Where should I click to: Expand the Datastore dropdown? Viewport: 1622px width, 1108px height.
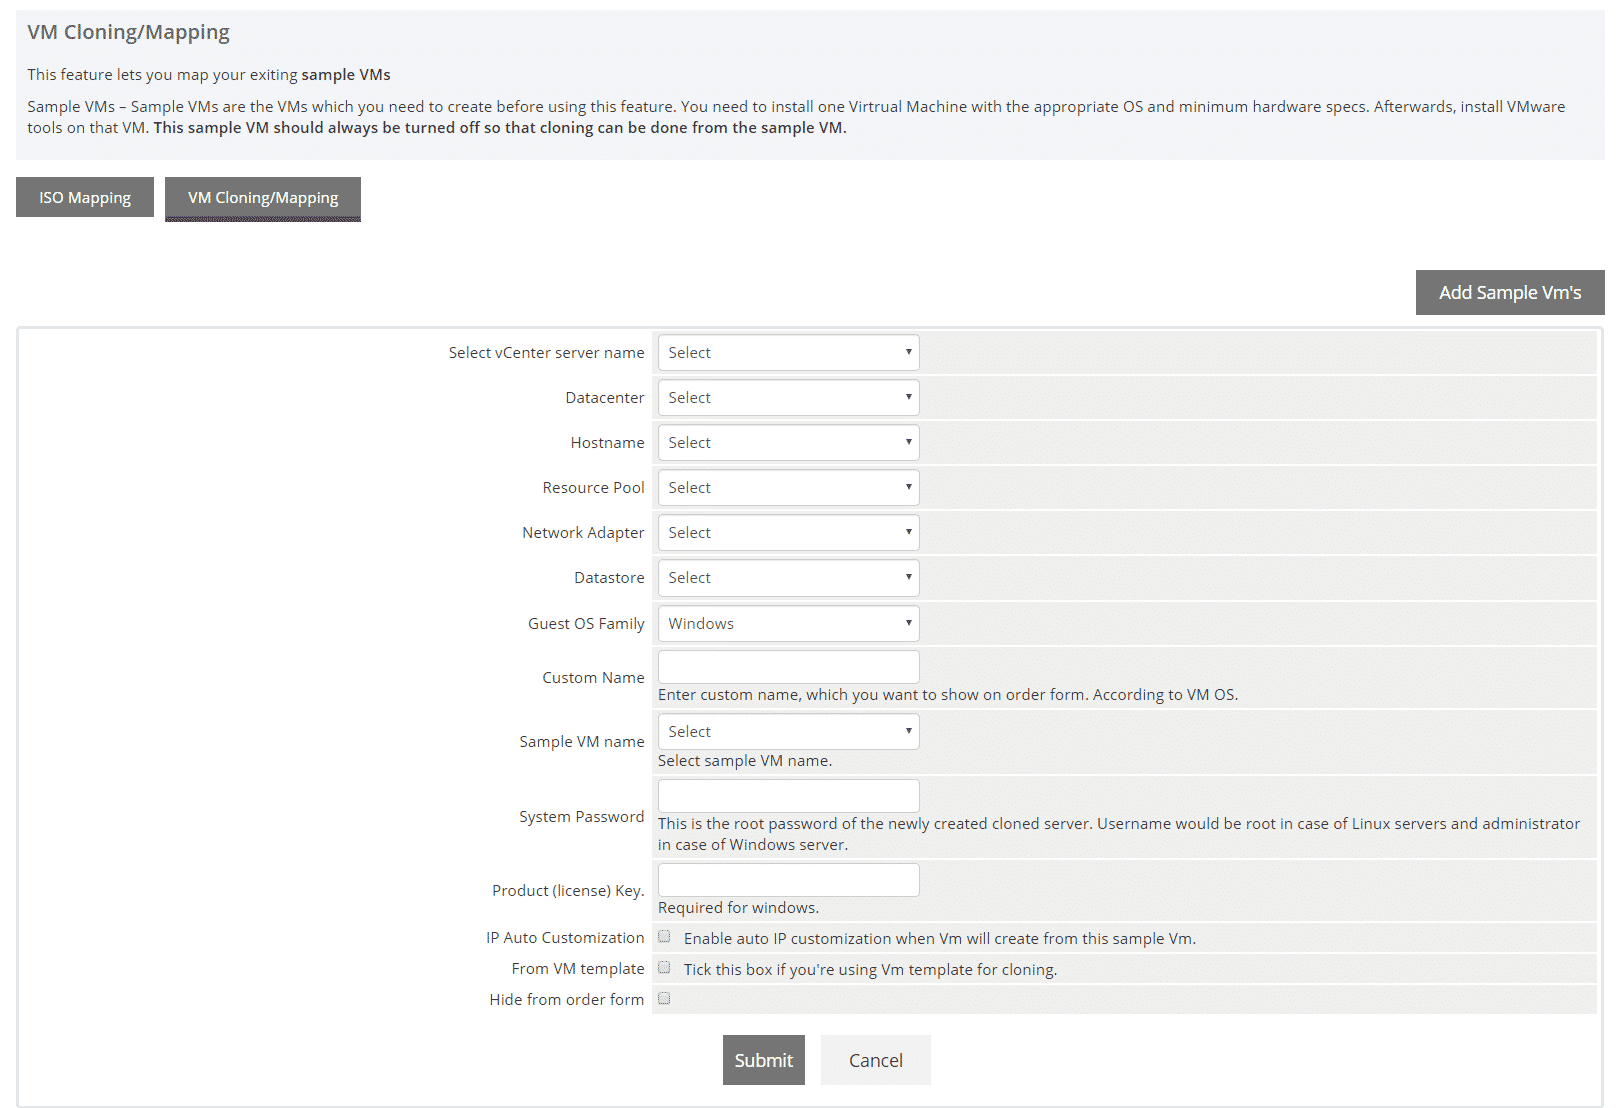click(788, 578)
